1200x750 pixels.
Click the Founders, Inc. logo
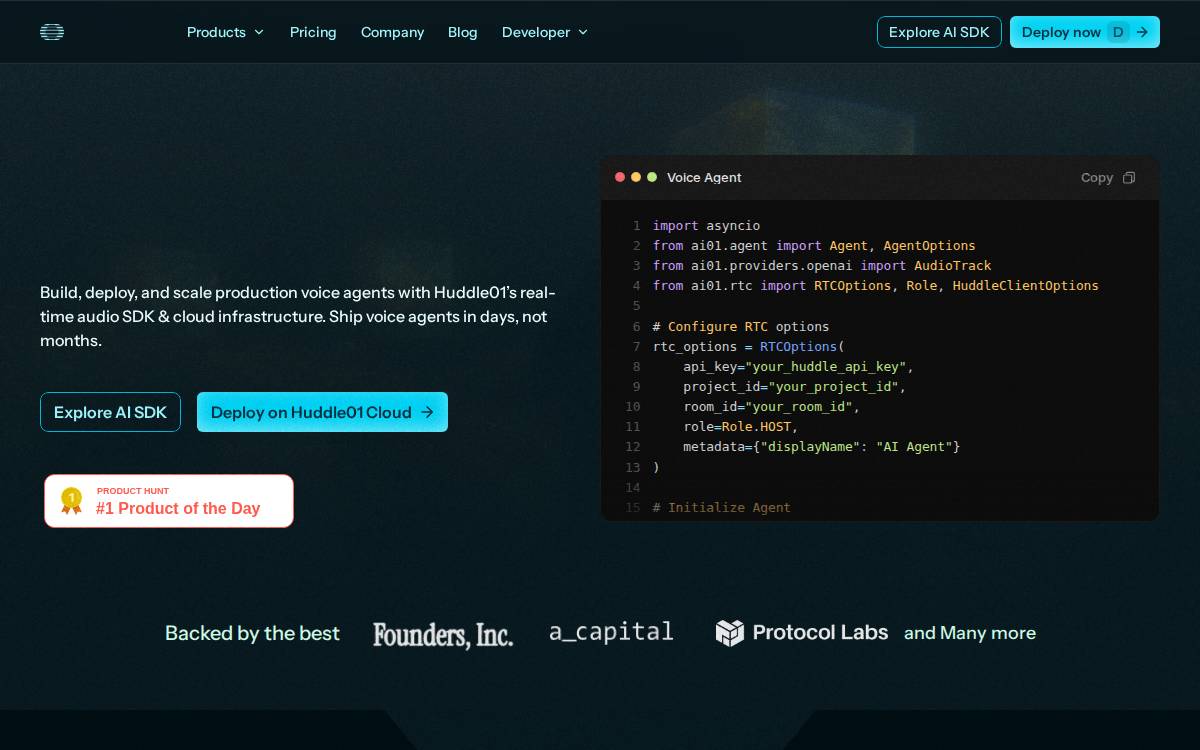tap(443, 634)
